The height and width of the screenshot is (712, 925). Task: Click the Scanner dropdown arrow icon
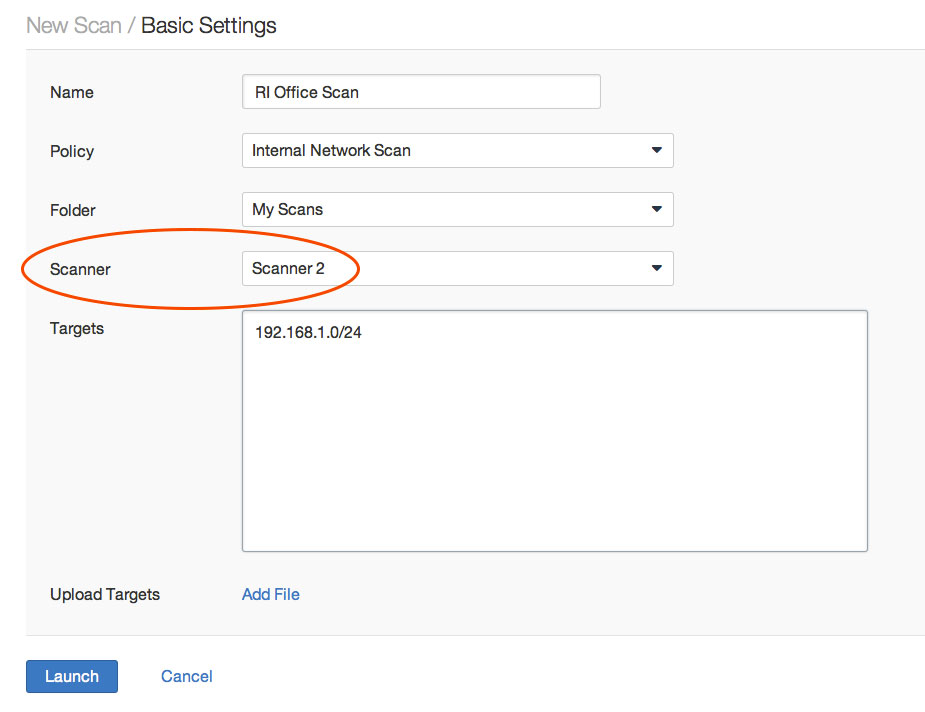coord(657,268)
